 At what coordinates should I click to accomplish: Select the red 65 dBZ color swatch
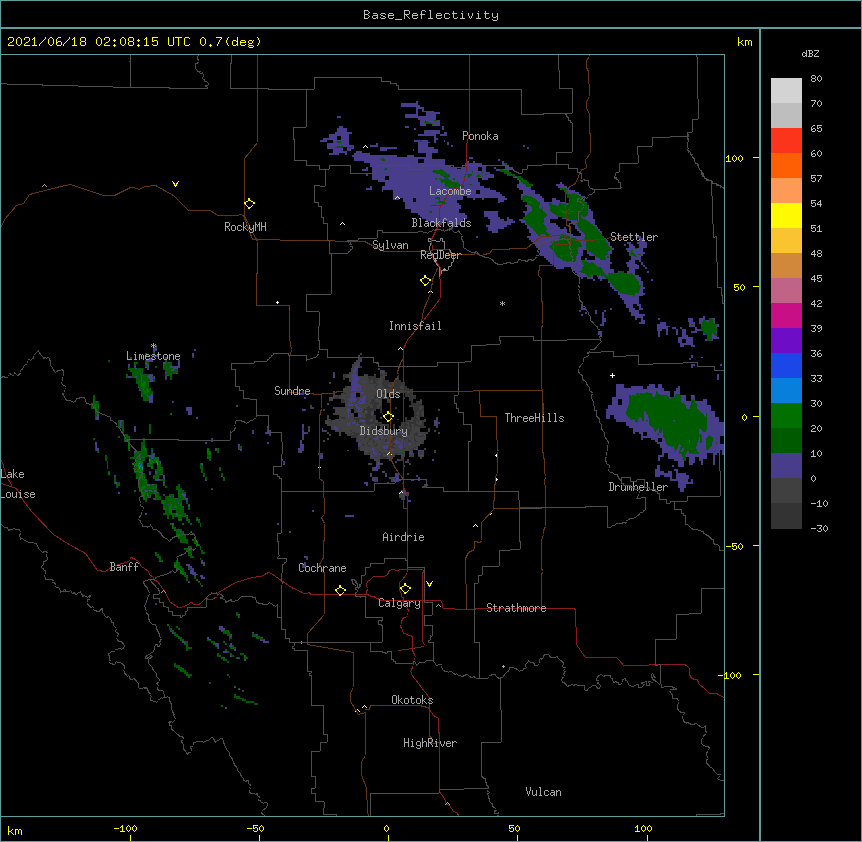786,140
